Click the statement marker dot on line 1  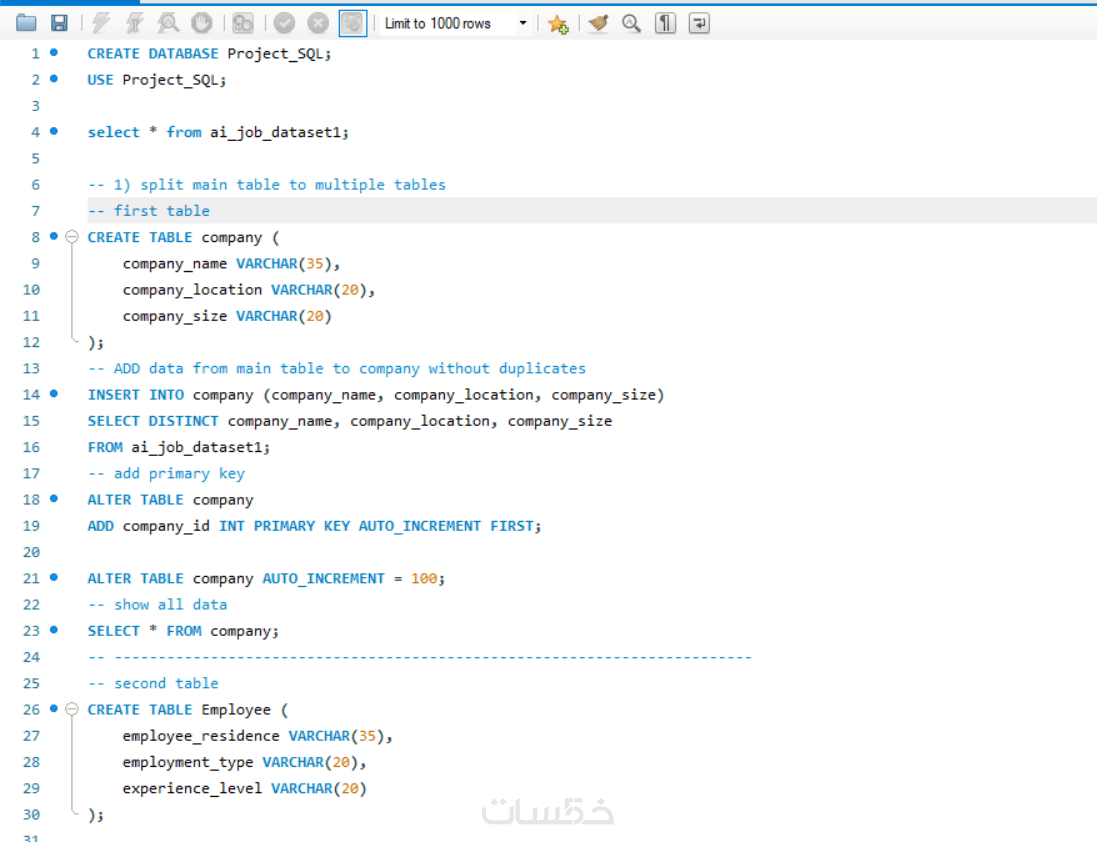coord(54,52)
